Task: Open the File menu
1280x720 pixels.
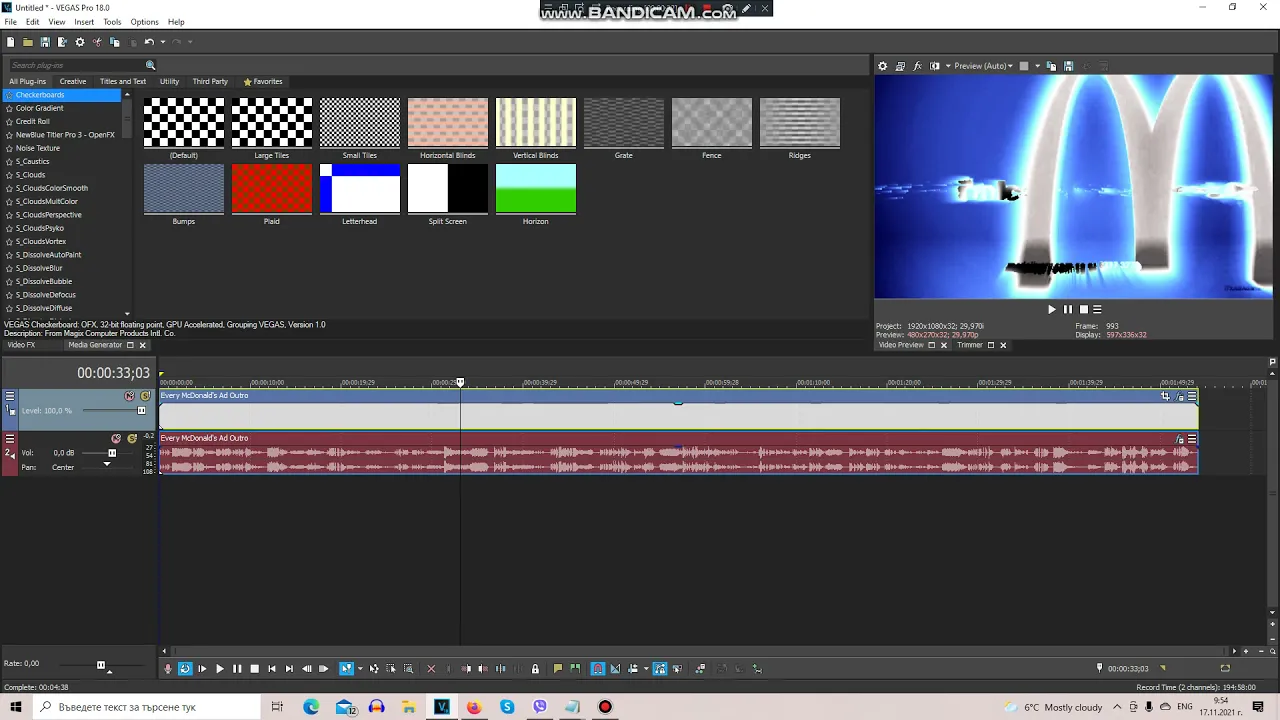Action: pos(10,22)
